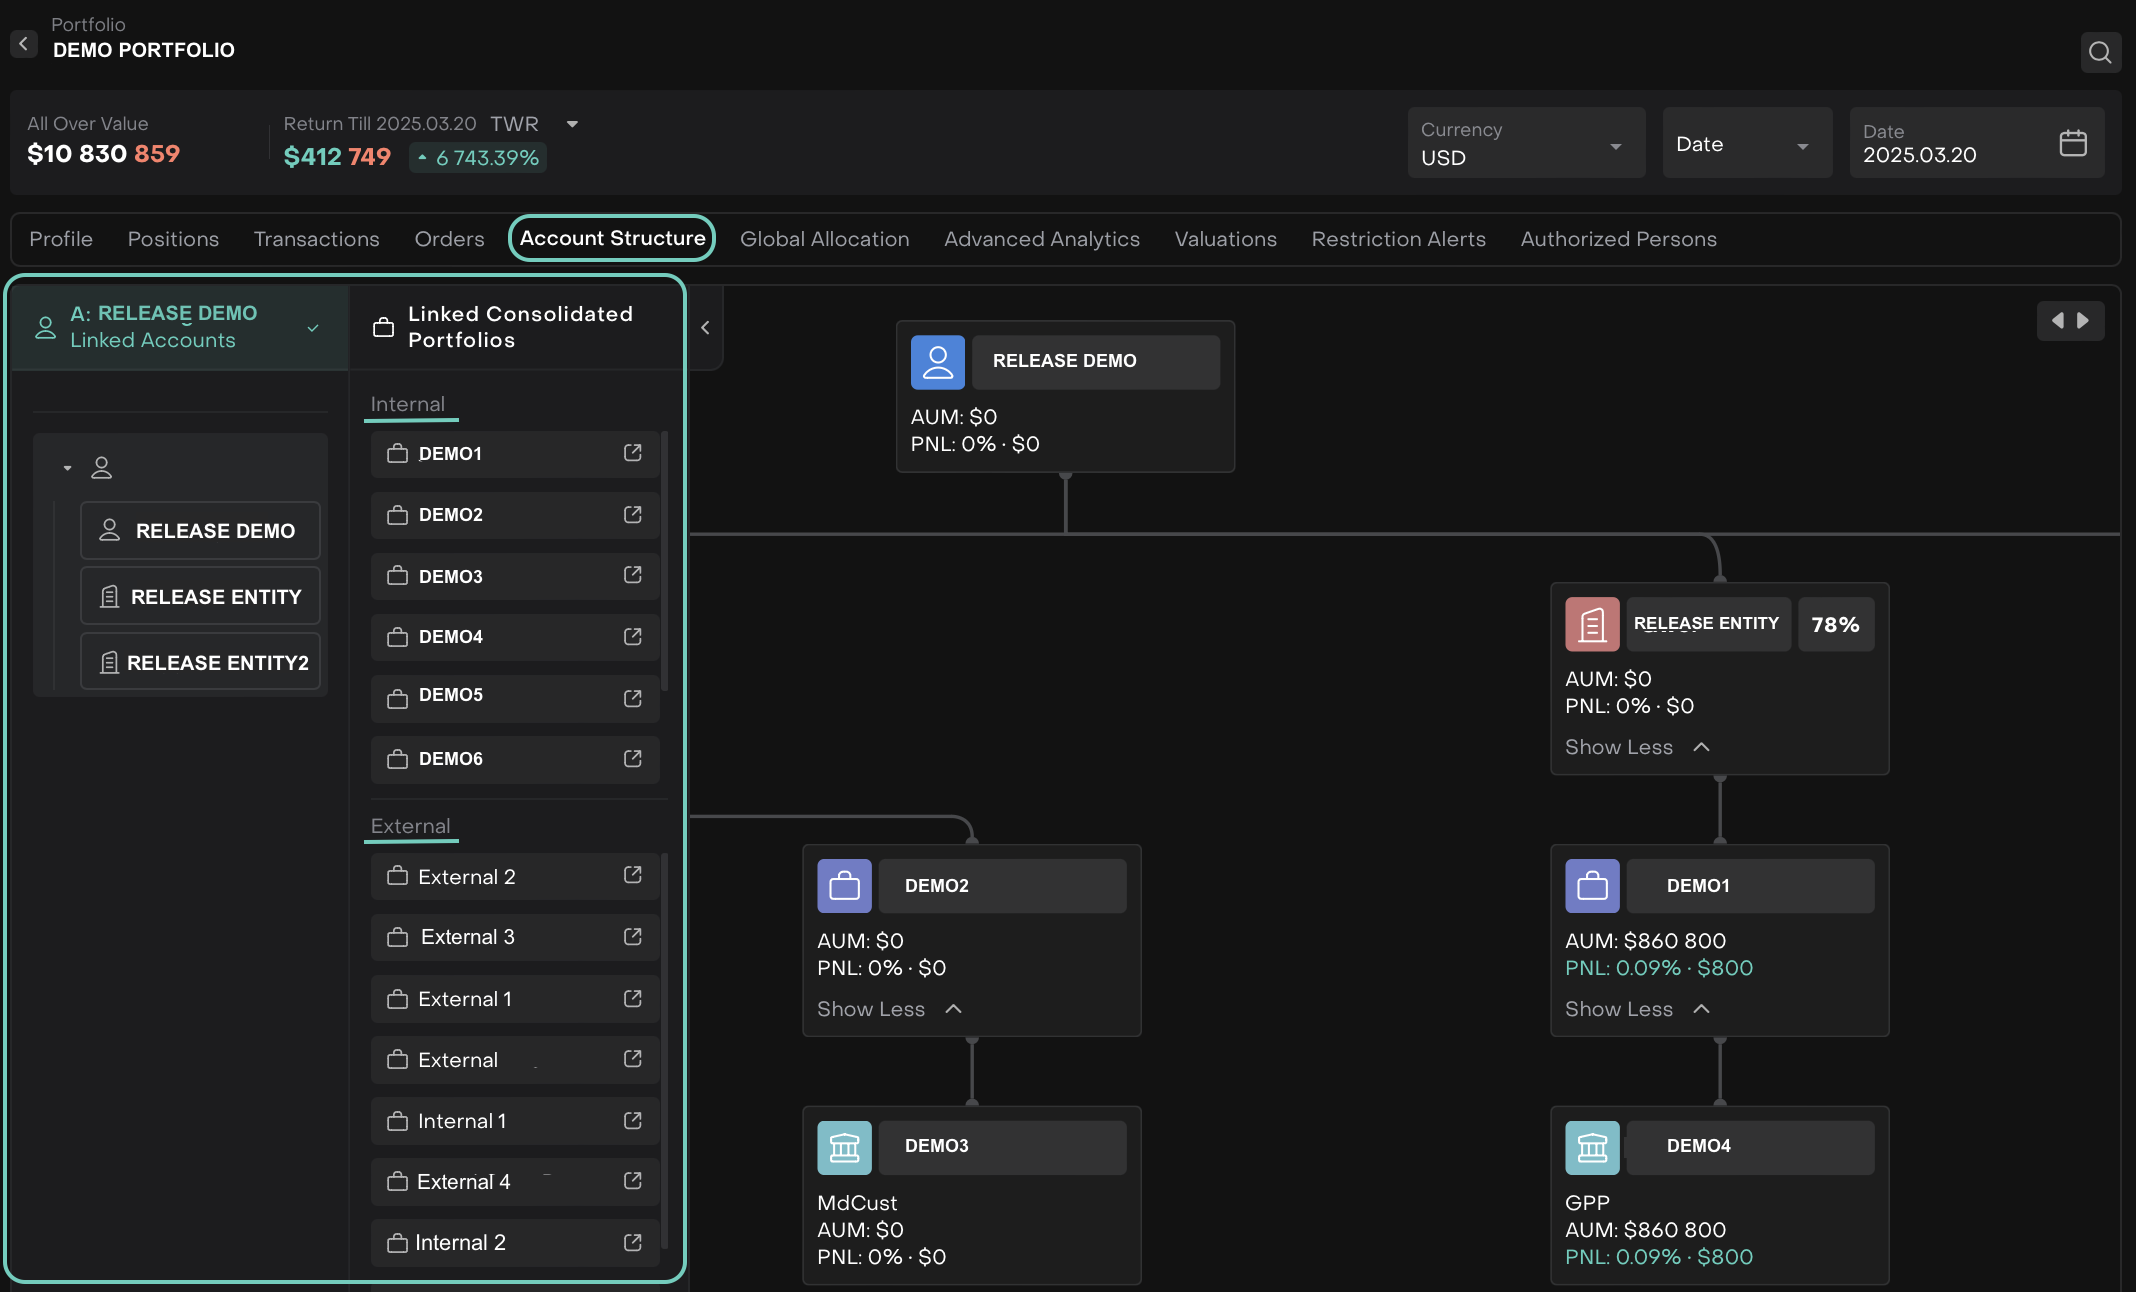Open DEMO1 portfolio external link icon
Screen dimensions: 2136x1292
coord(632,453)
